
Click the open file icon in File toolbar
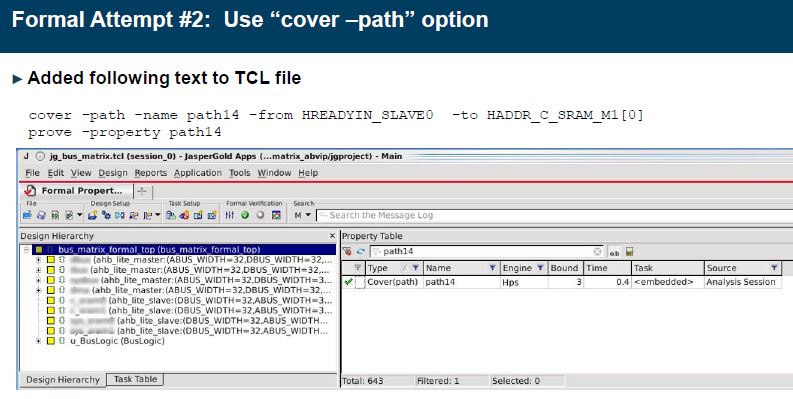27,215
